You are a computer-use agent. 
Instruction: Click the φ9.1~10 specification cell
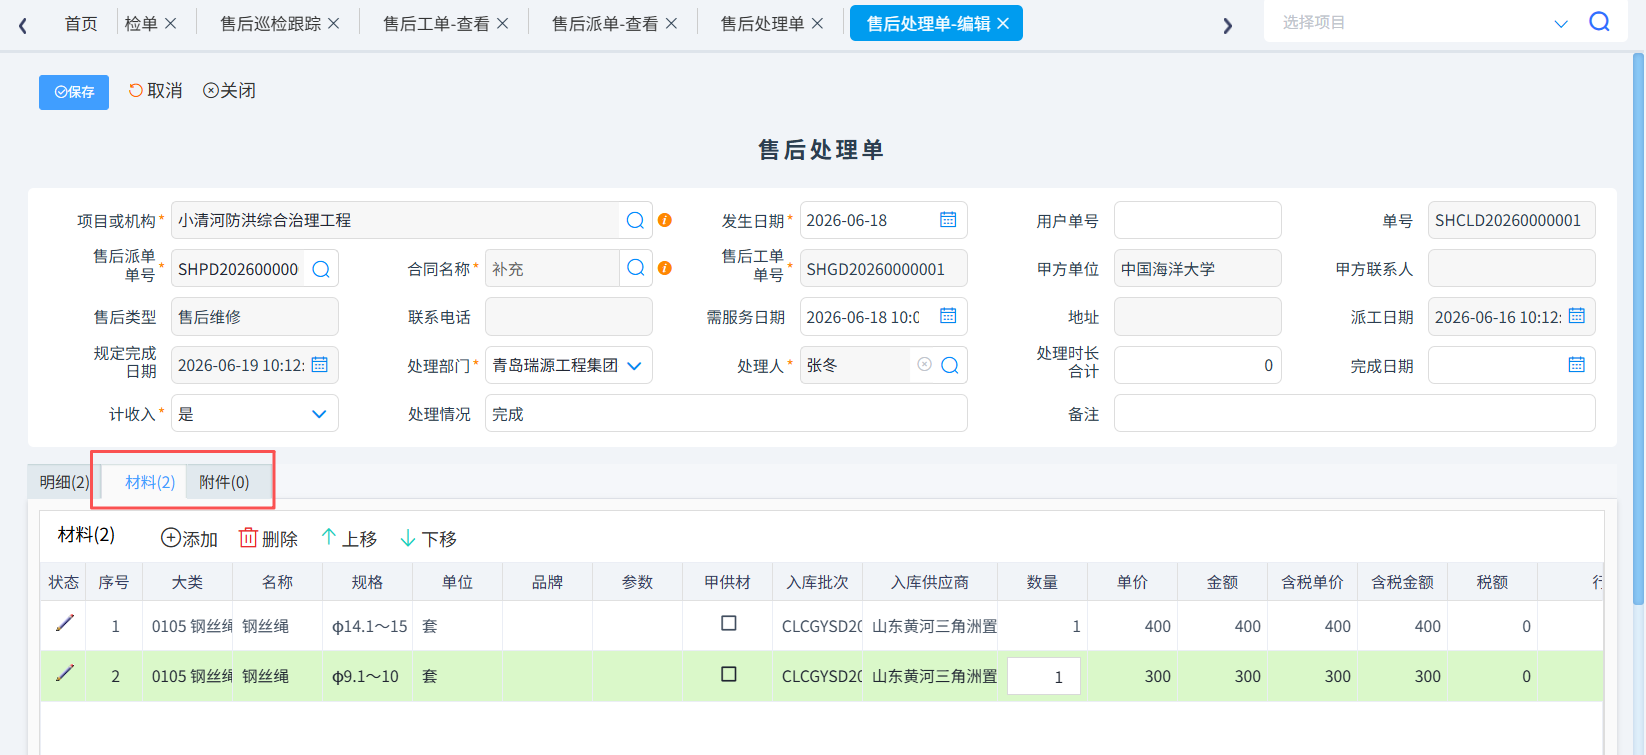point(367,676)
